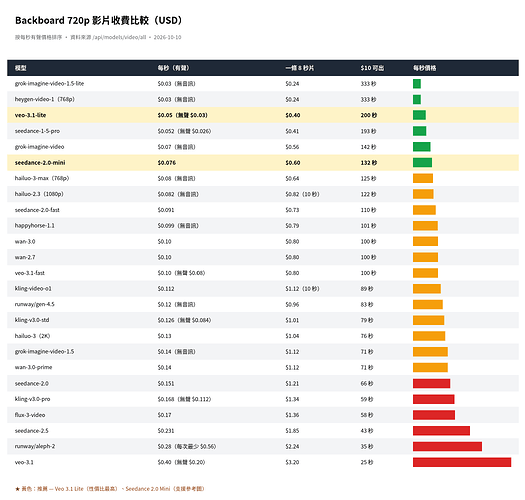
Task: Click the orange price bar for kling-video-o1
Action: (x=427, y=289)
